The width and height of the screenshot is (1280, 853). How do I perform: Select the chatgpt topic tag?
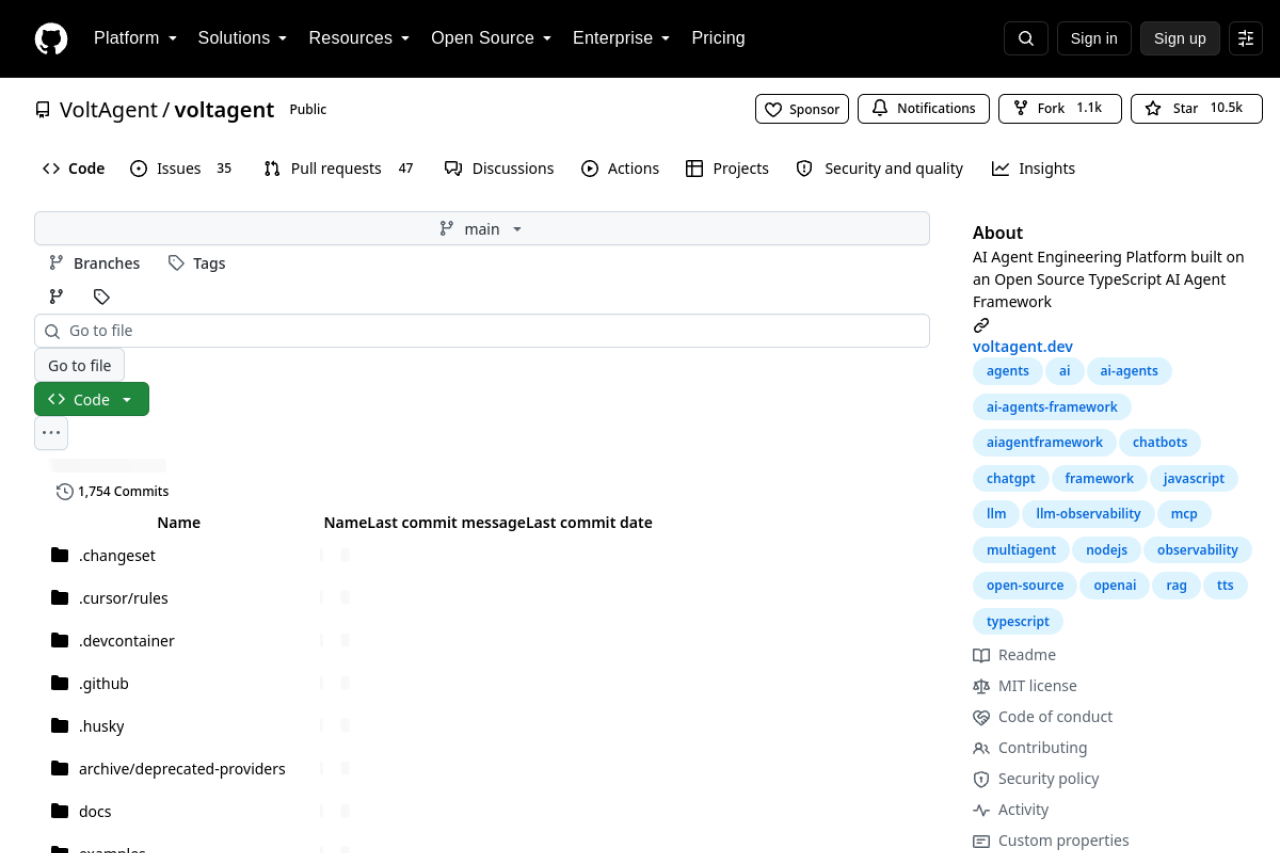1011,479
